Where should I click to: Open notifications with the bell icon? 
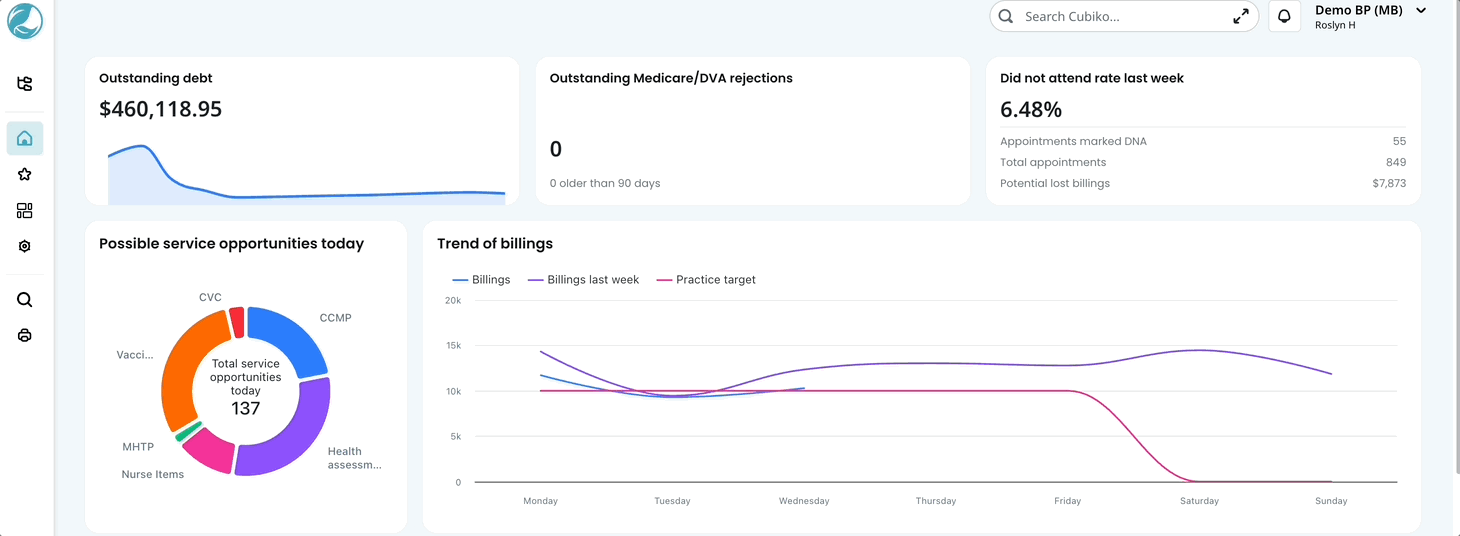[1284, 17]
